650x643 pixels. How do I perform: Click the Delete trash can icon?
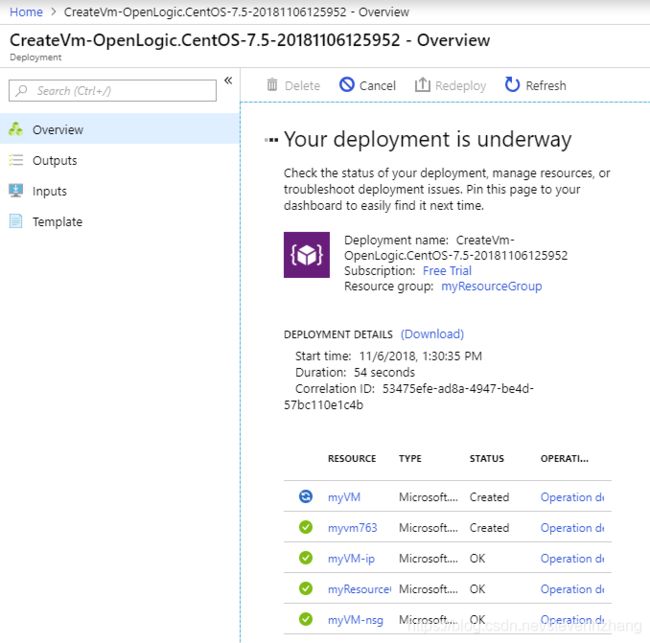click(x=272, y=85)
